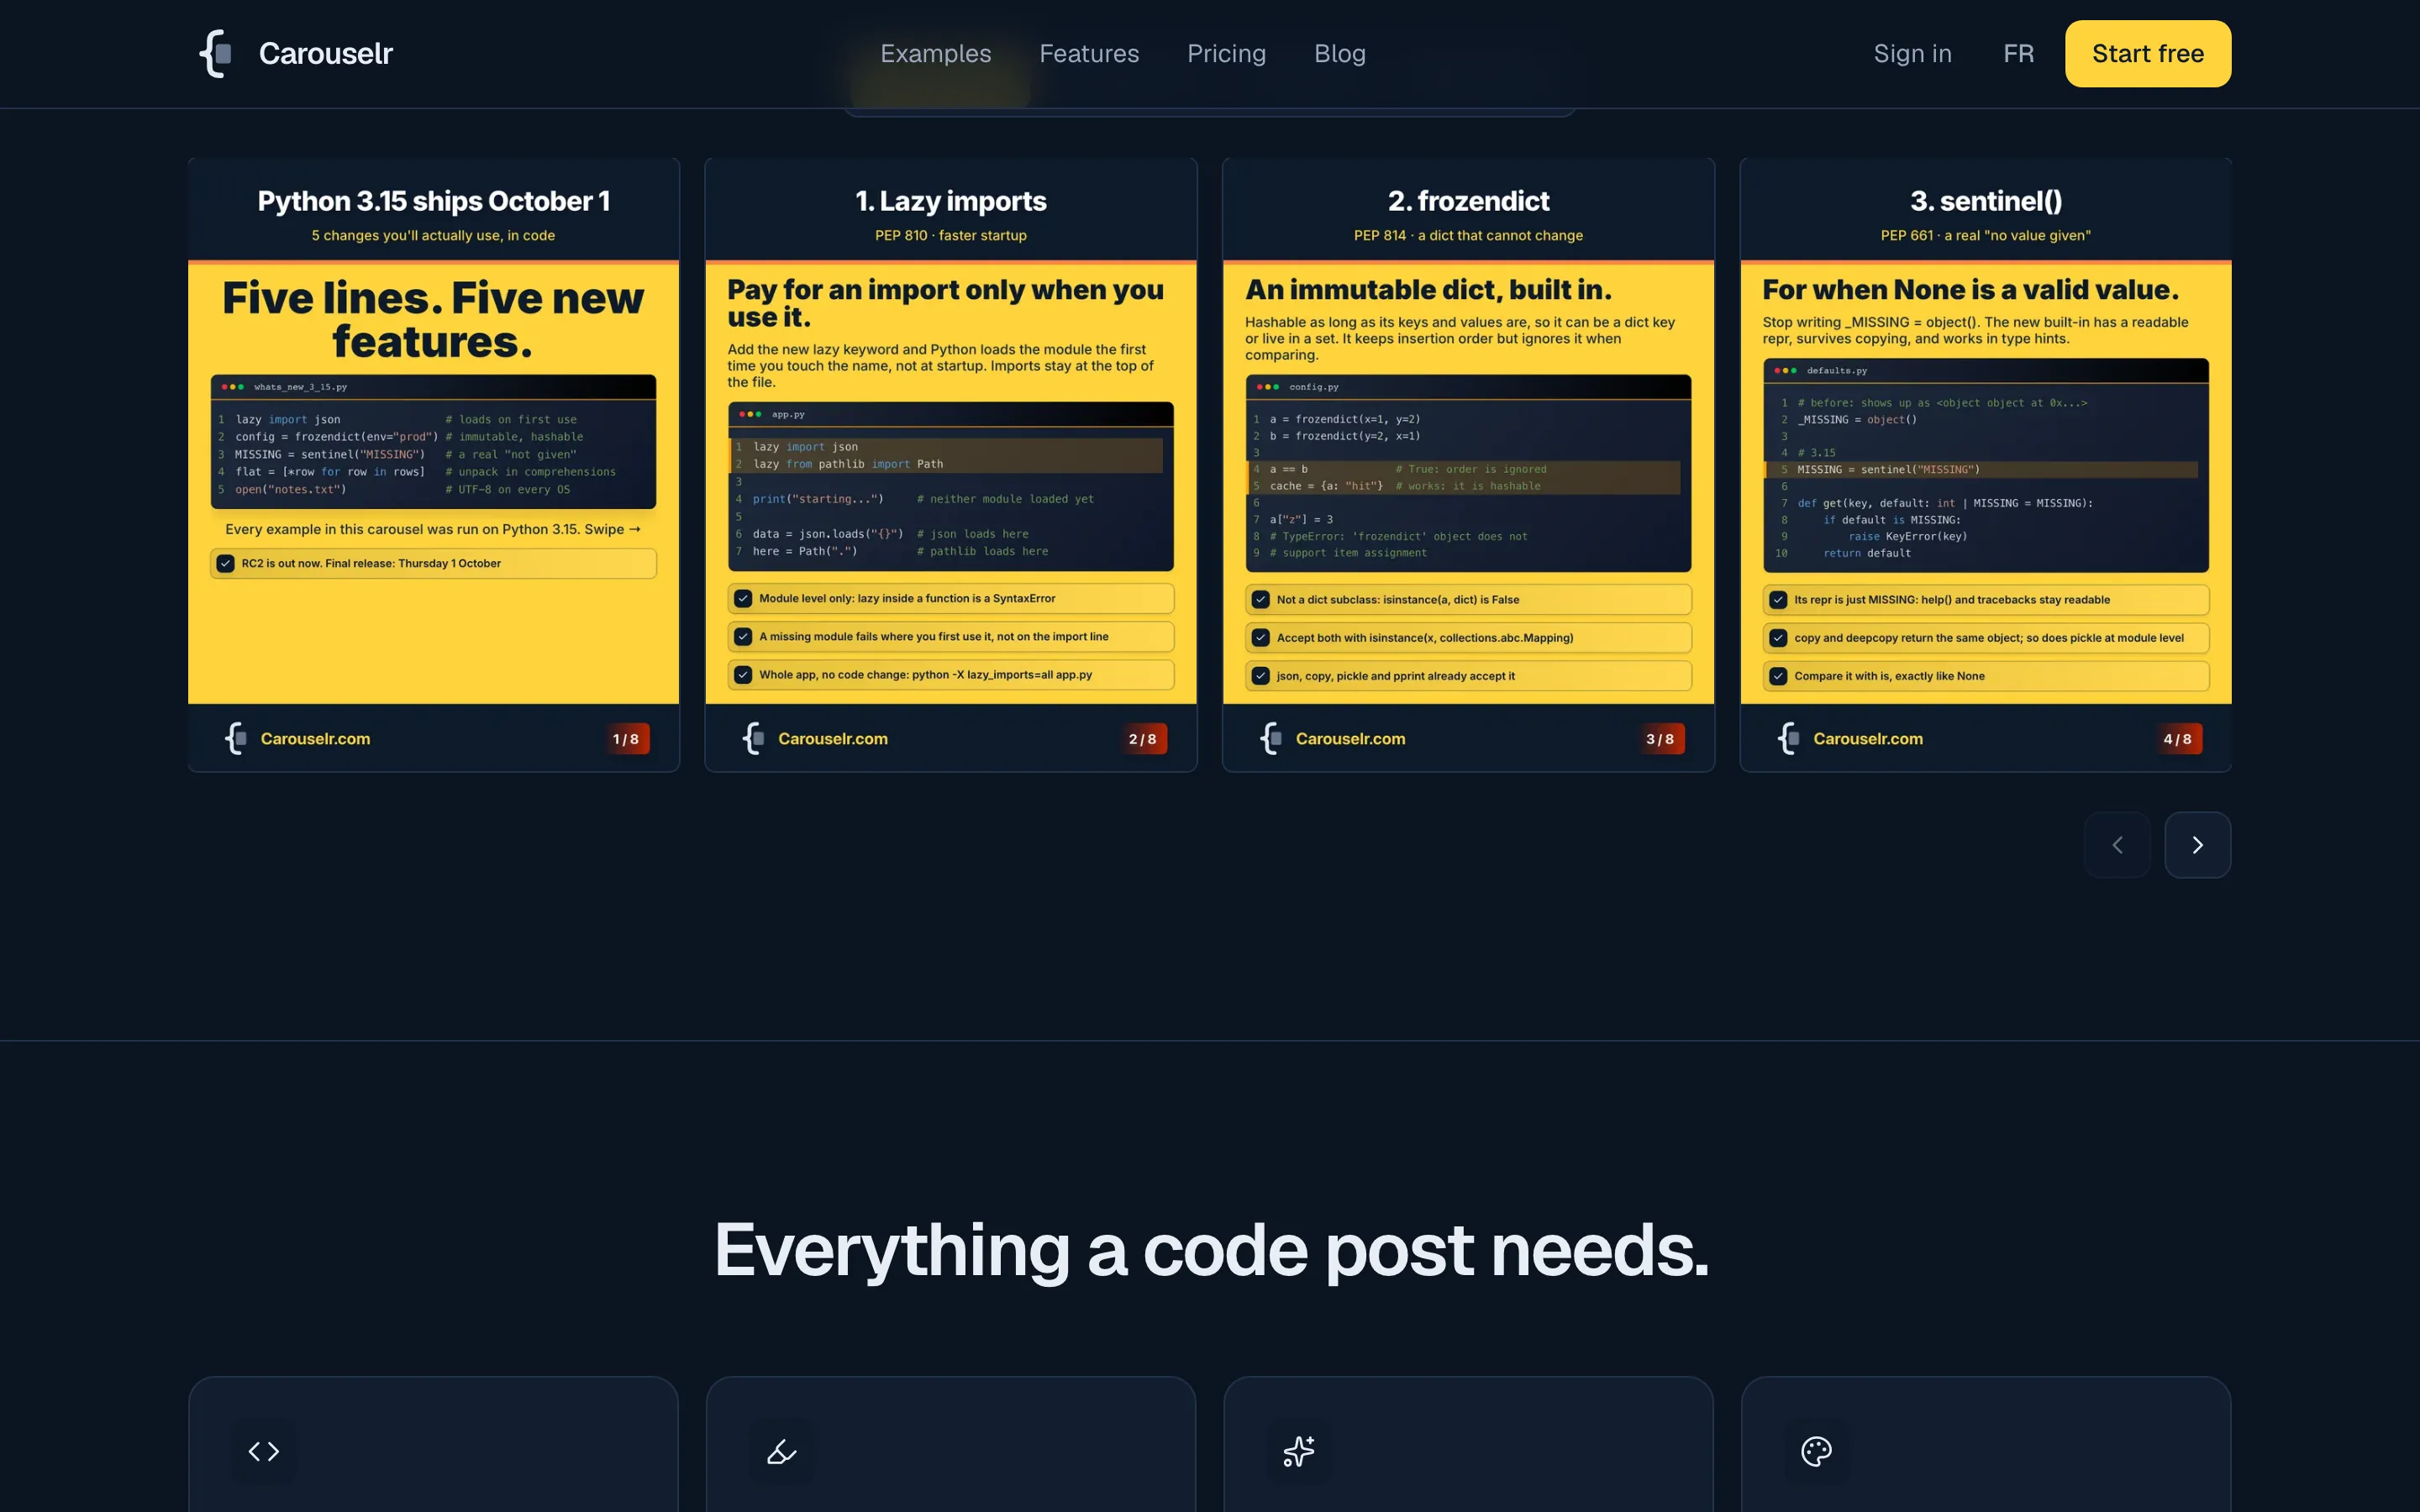The image size is (2420, 1512).
Task: Click checkbox beside A missing module fails
Action: tap(743, 636)
